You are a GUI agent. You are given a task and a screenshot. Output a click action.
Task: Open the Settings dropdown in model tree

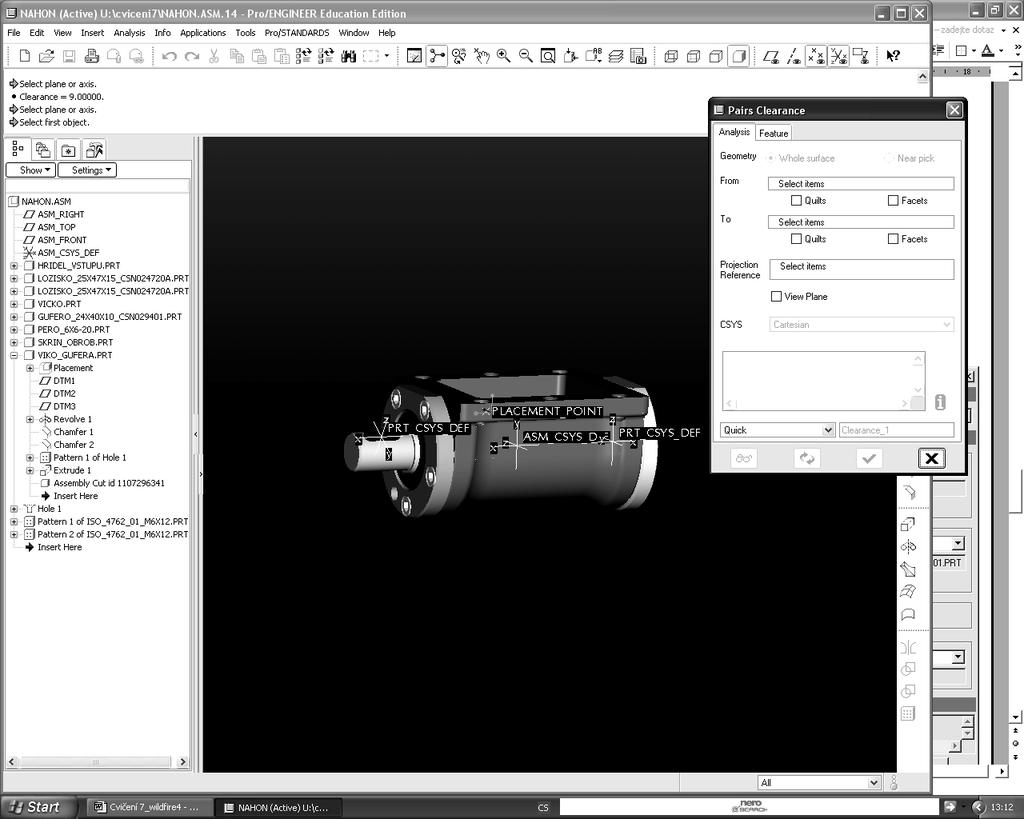click(88, 170)
